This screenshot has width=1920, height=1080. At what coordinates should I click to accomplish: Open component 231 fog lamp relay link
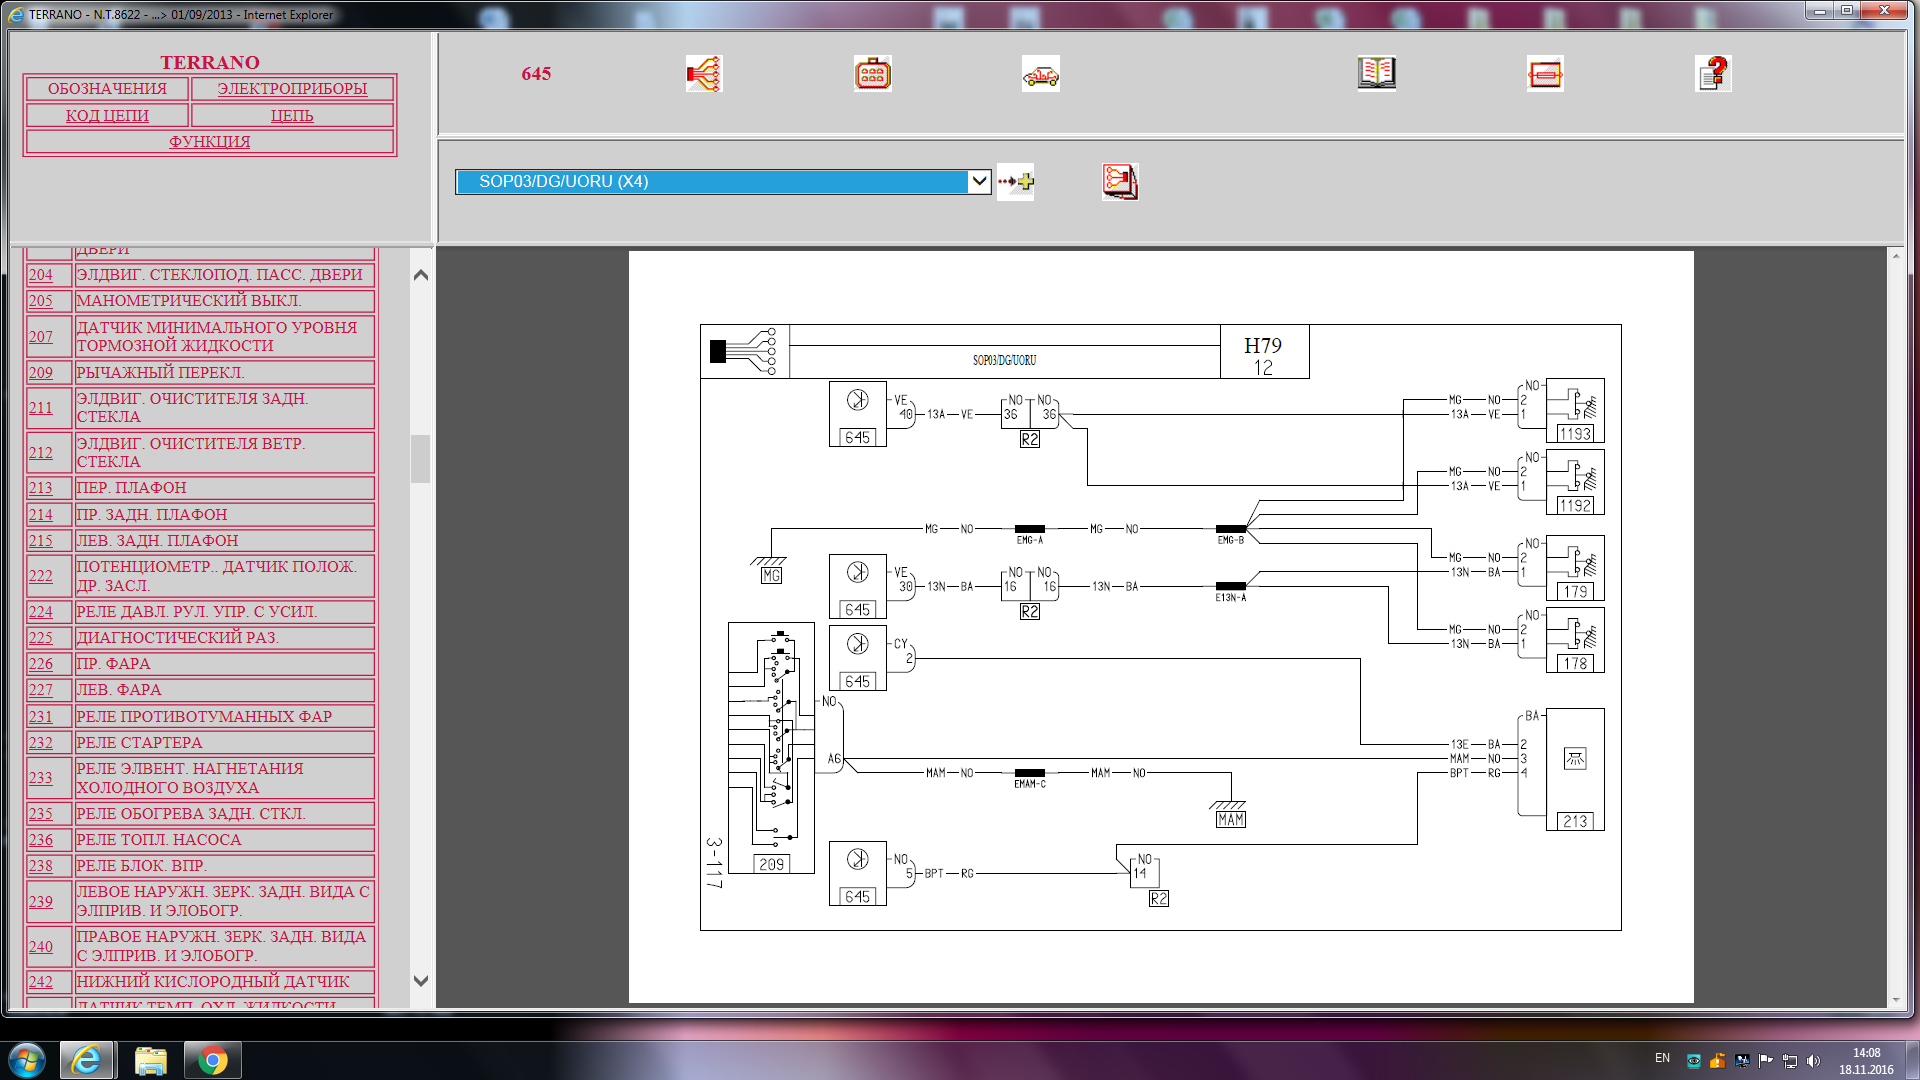[41, 717]
